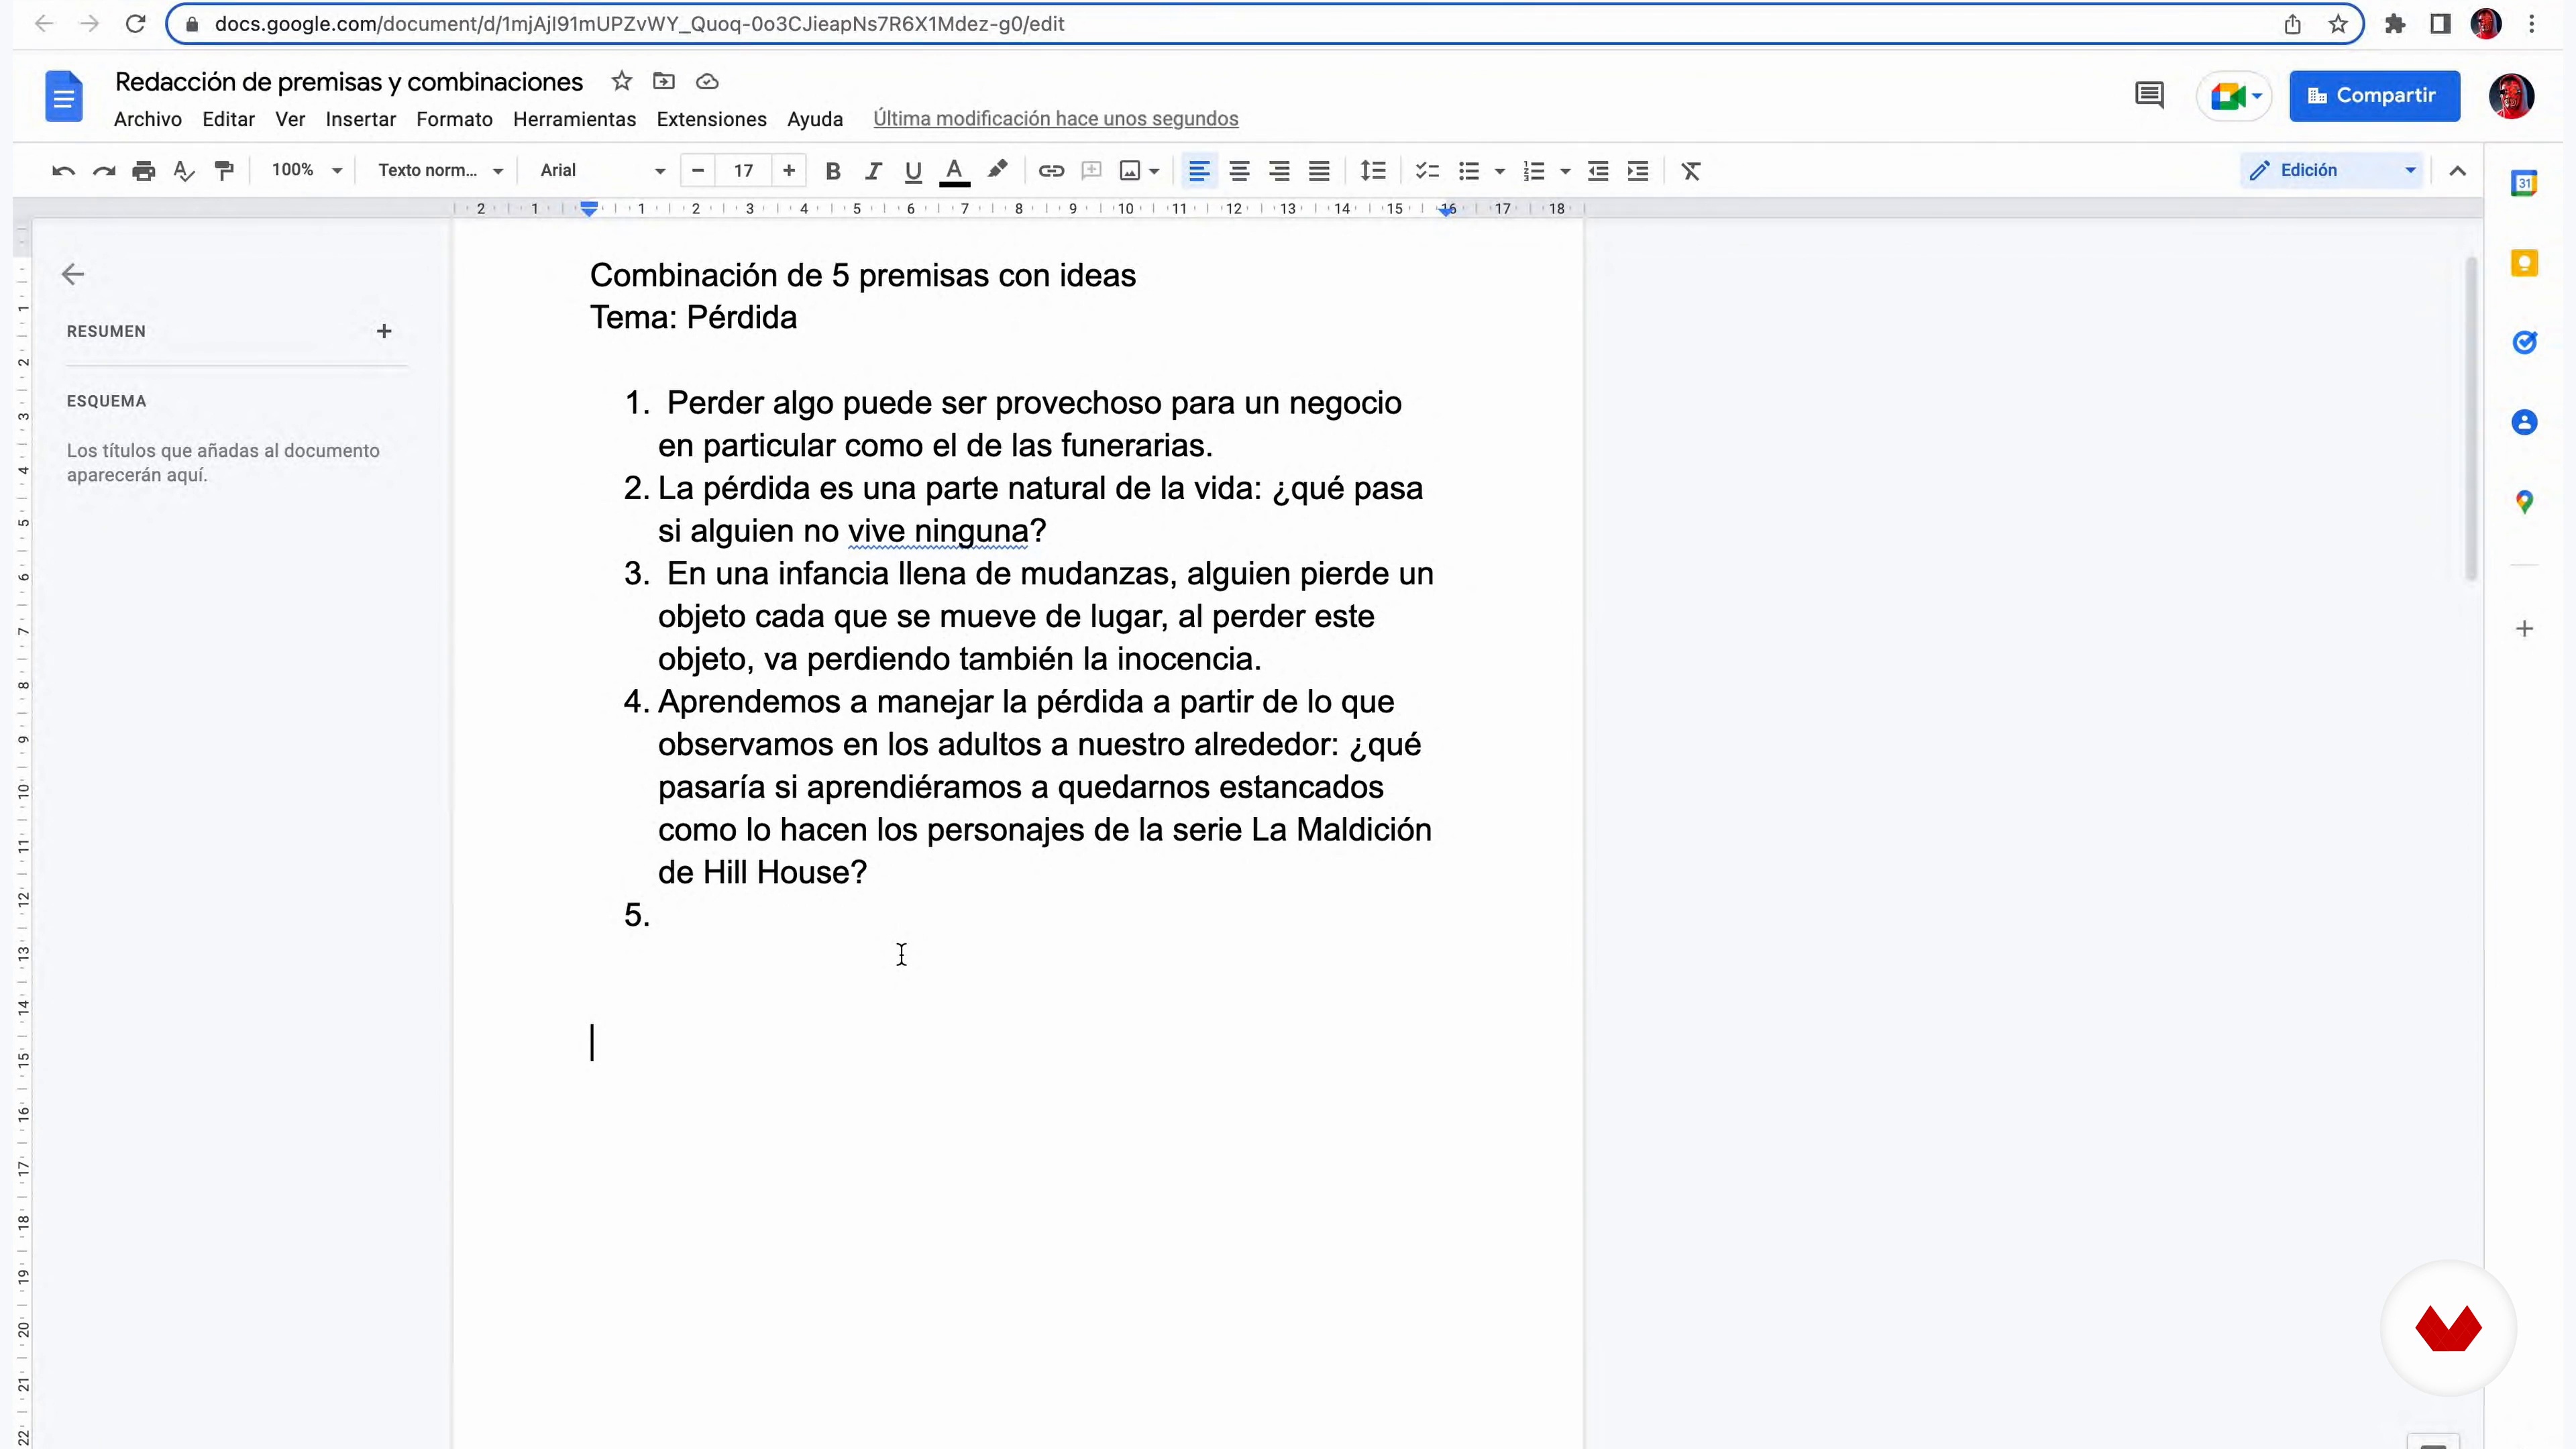Open Google Tasks side panel icon
Image resolution: width=2576 pixels, height=1449 pixels.
2524,343
